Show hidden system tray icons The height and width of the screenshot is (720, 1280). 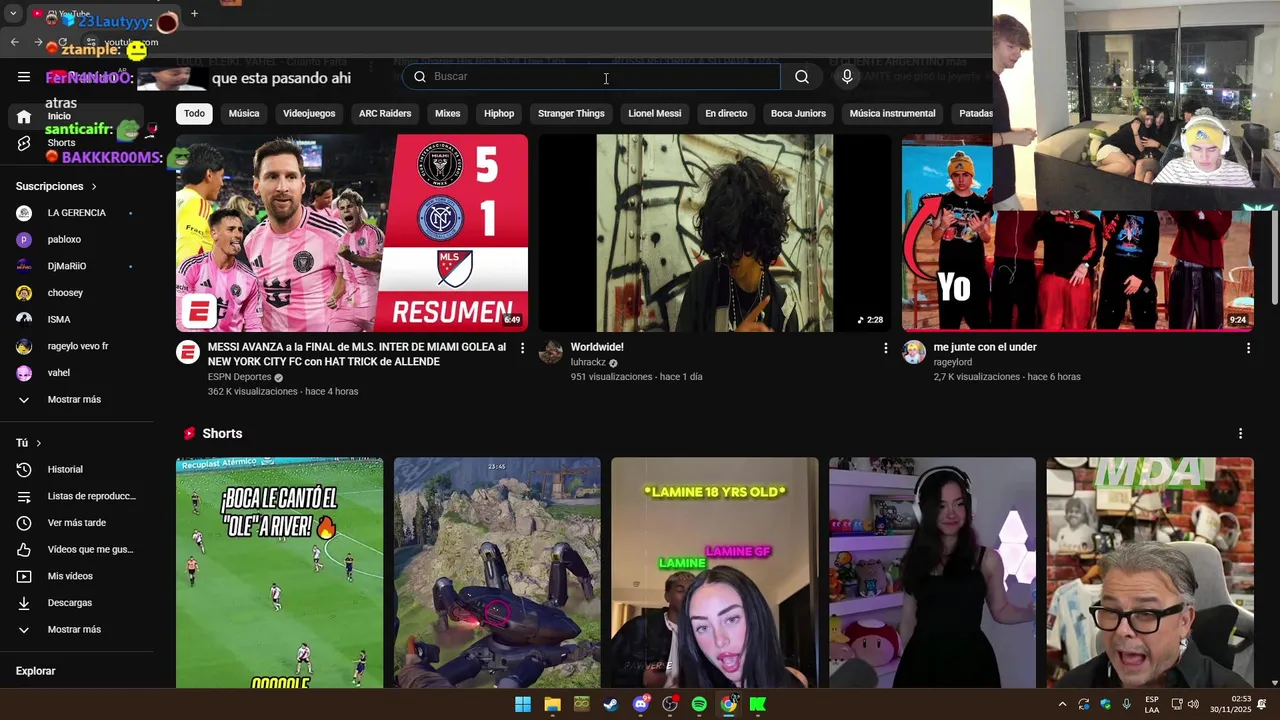[1062, 705]
